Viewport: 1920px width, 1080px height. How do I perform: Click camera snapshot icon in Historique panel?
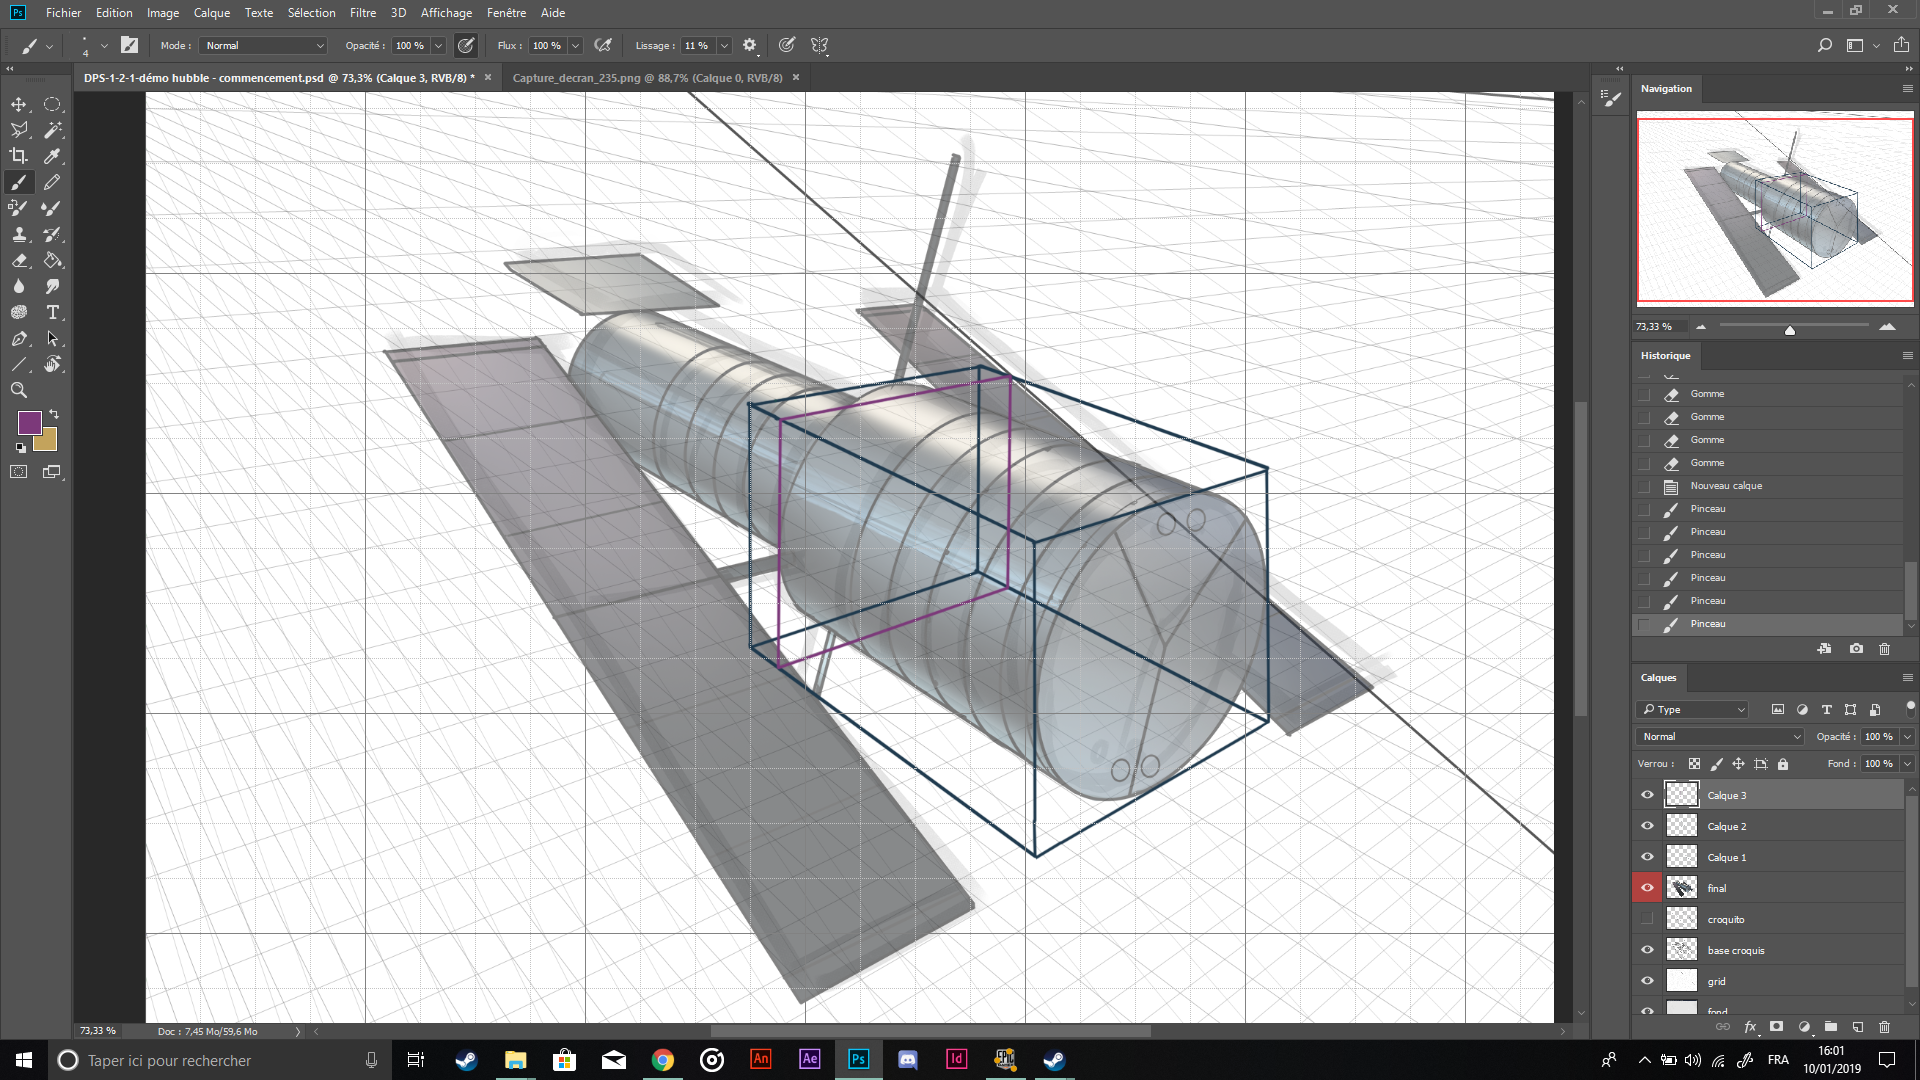coord(1856,649)
